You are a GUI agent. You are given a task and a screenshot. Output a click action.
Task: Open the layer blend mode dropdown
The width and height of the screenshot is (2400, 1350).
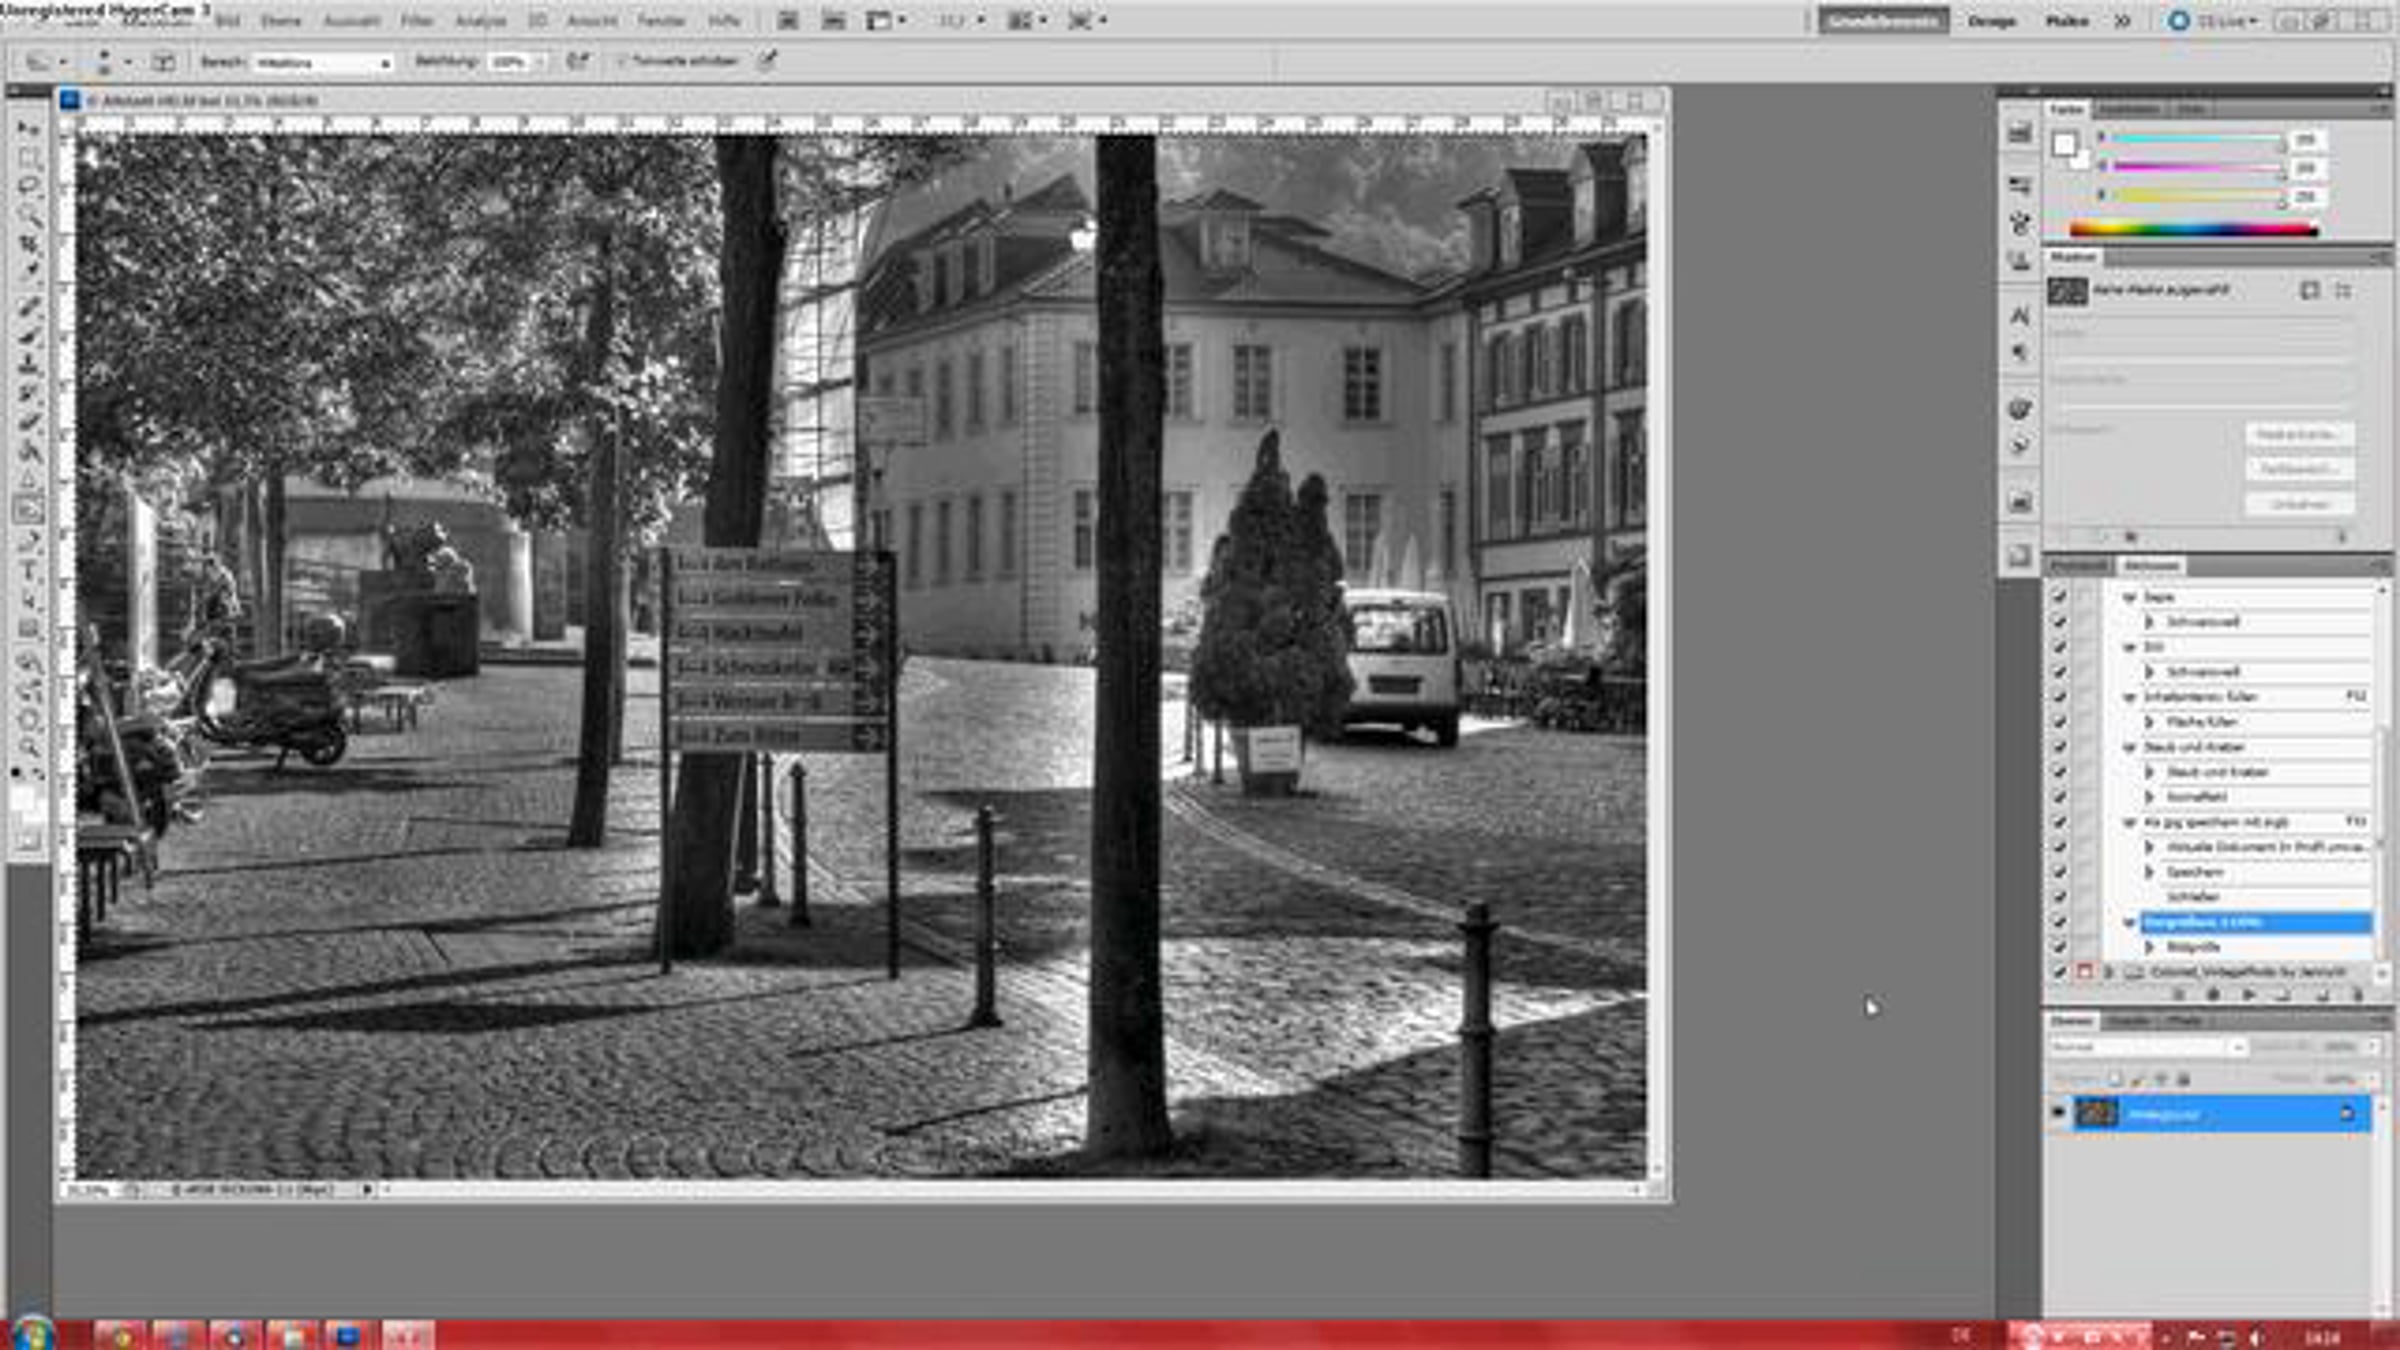point(2146,1046)
